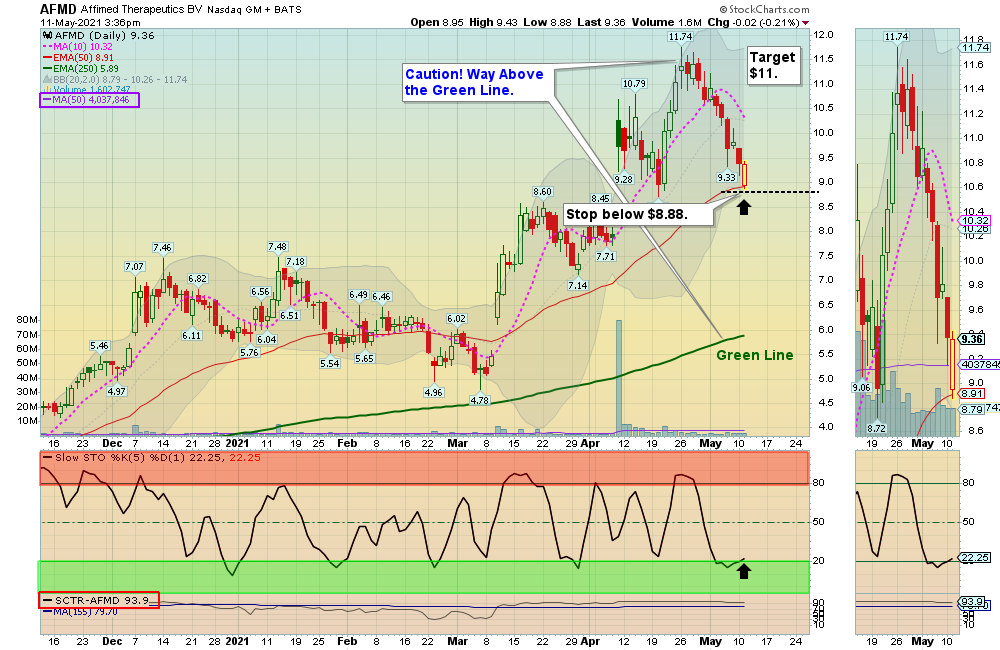This screenshot has height=650, width=1000.
Task: Click the Slow STO line marker icon
Action: pyautogui.click(x=46, y=456)
